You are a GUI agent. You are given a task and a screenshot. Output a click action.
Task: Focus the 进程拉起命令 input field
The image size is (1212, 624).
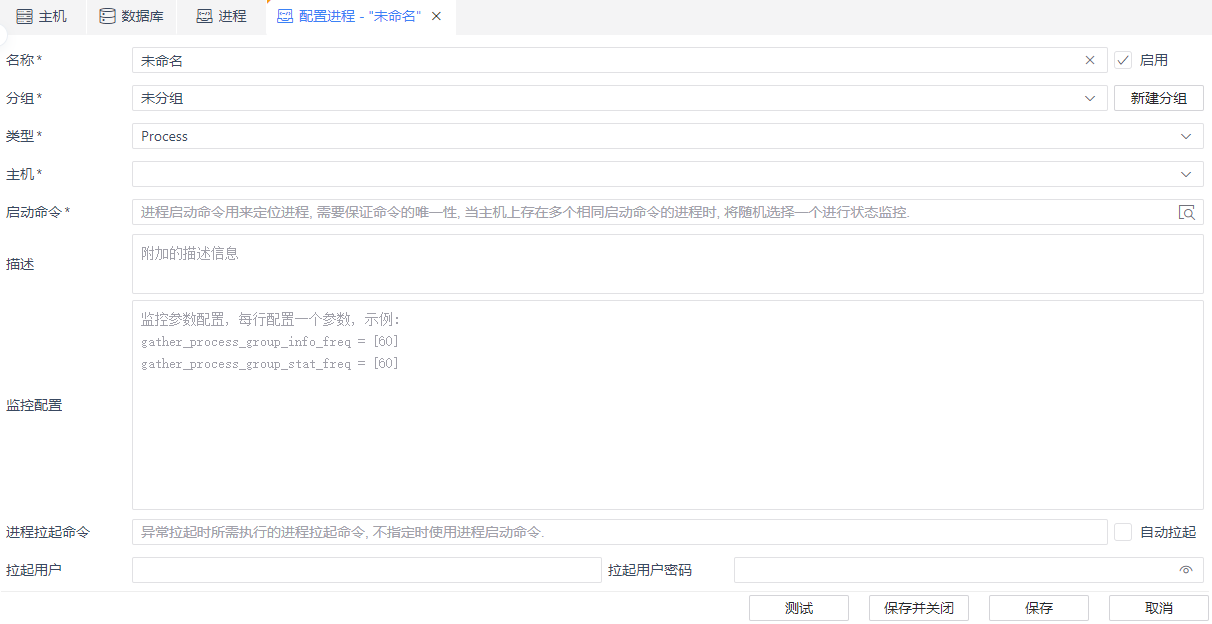619,532
